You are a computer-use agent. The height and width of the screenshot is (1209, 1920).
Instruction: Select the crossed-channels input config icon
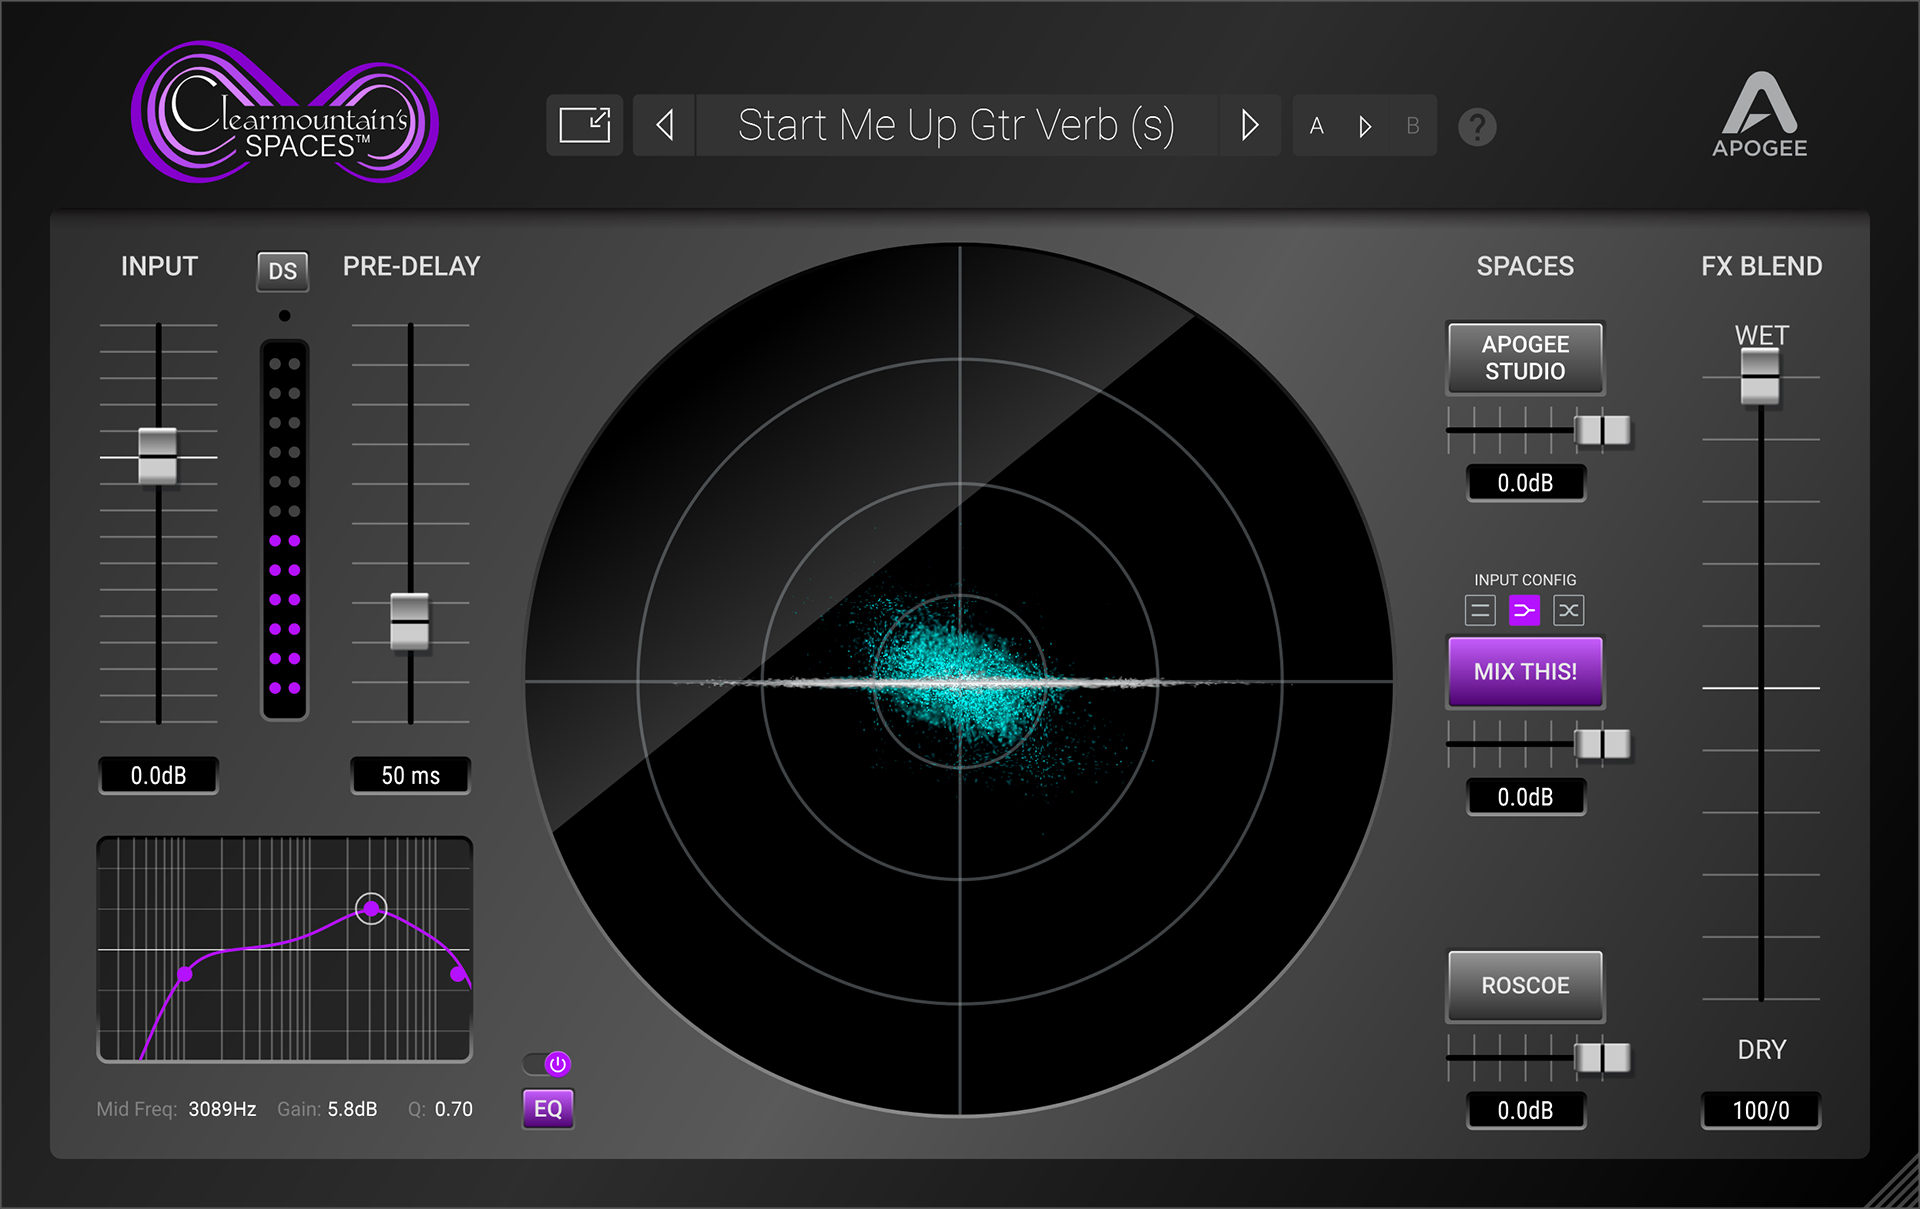1568,610
